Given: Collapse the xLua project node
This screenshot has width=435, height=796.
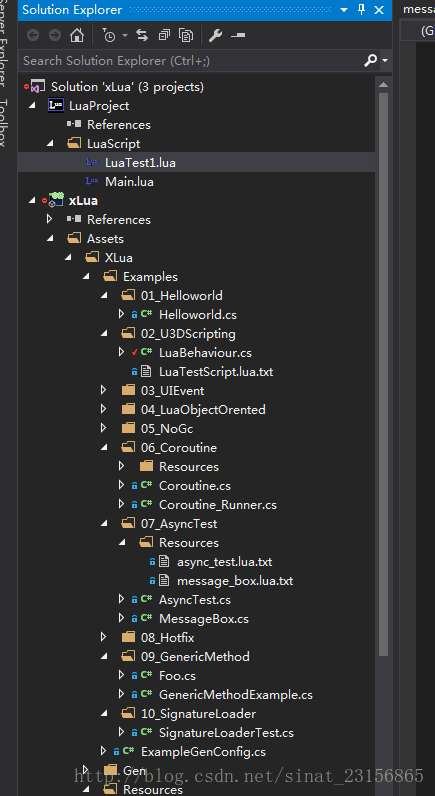Looking at the screenshot, I should (x=32, y=201).
